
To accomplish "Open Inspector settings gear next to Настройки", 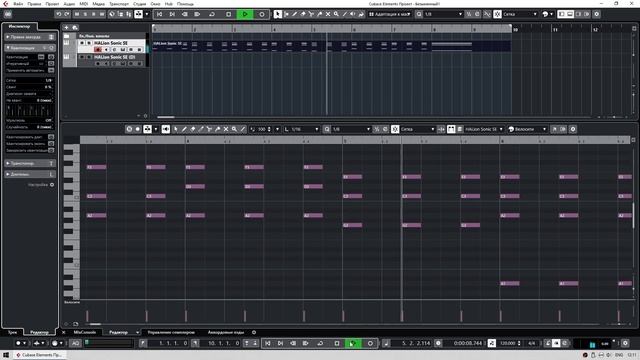I will [x=52, y=185].
